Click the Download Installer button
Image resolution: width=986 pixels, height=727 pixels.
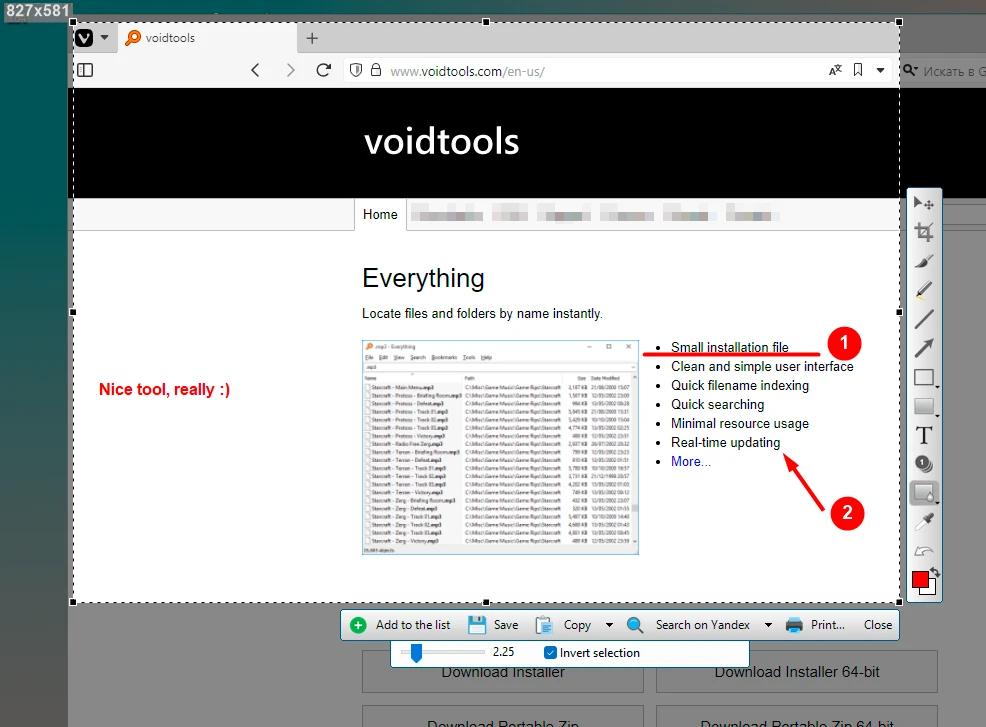coord(502,672)
